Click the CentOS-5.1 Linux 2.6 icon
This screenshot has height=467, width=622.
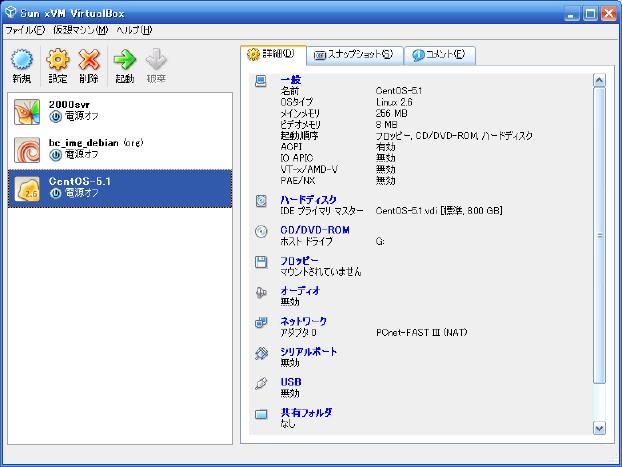[x=27, y=189]
